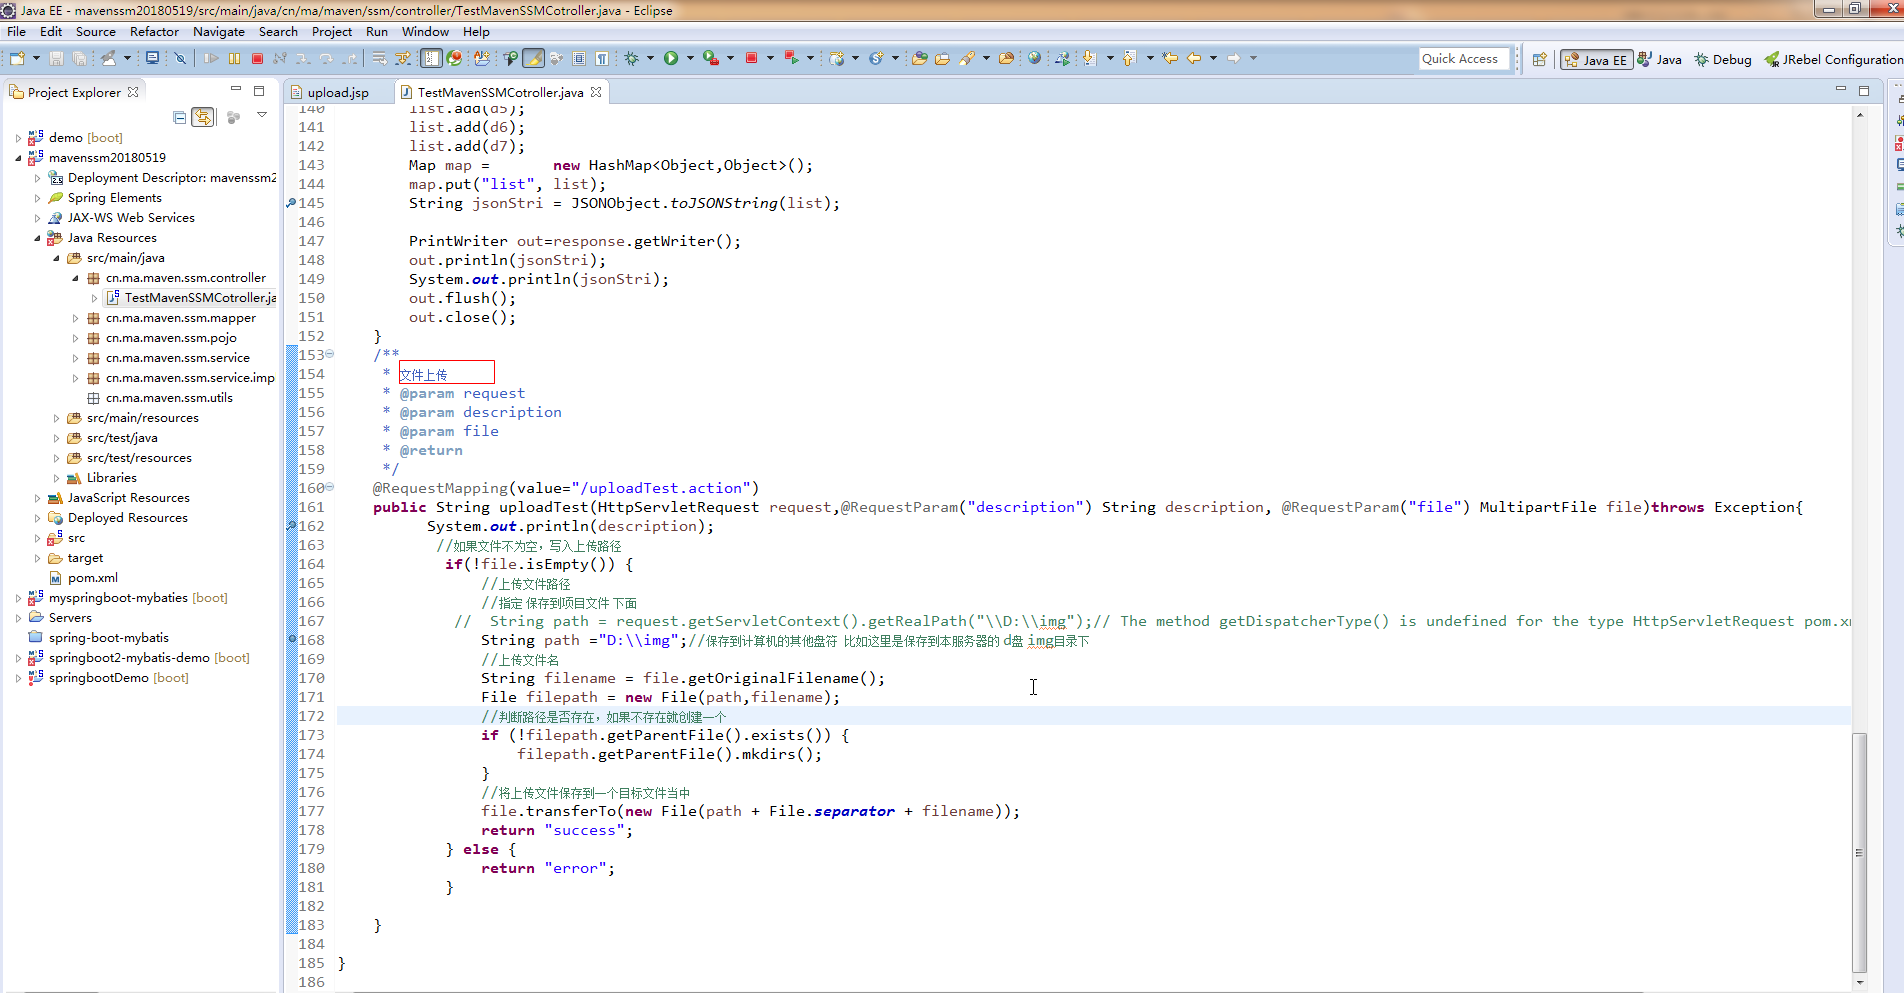Collapse the Javadoc comment fold at line 153
1904x993 pixels.
(330, 354)
